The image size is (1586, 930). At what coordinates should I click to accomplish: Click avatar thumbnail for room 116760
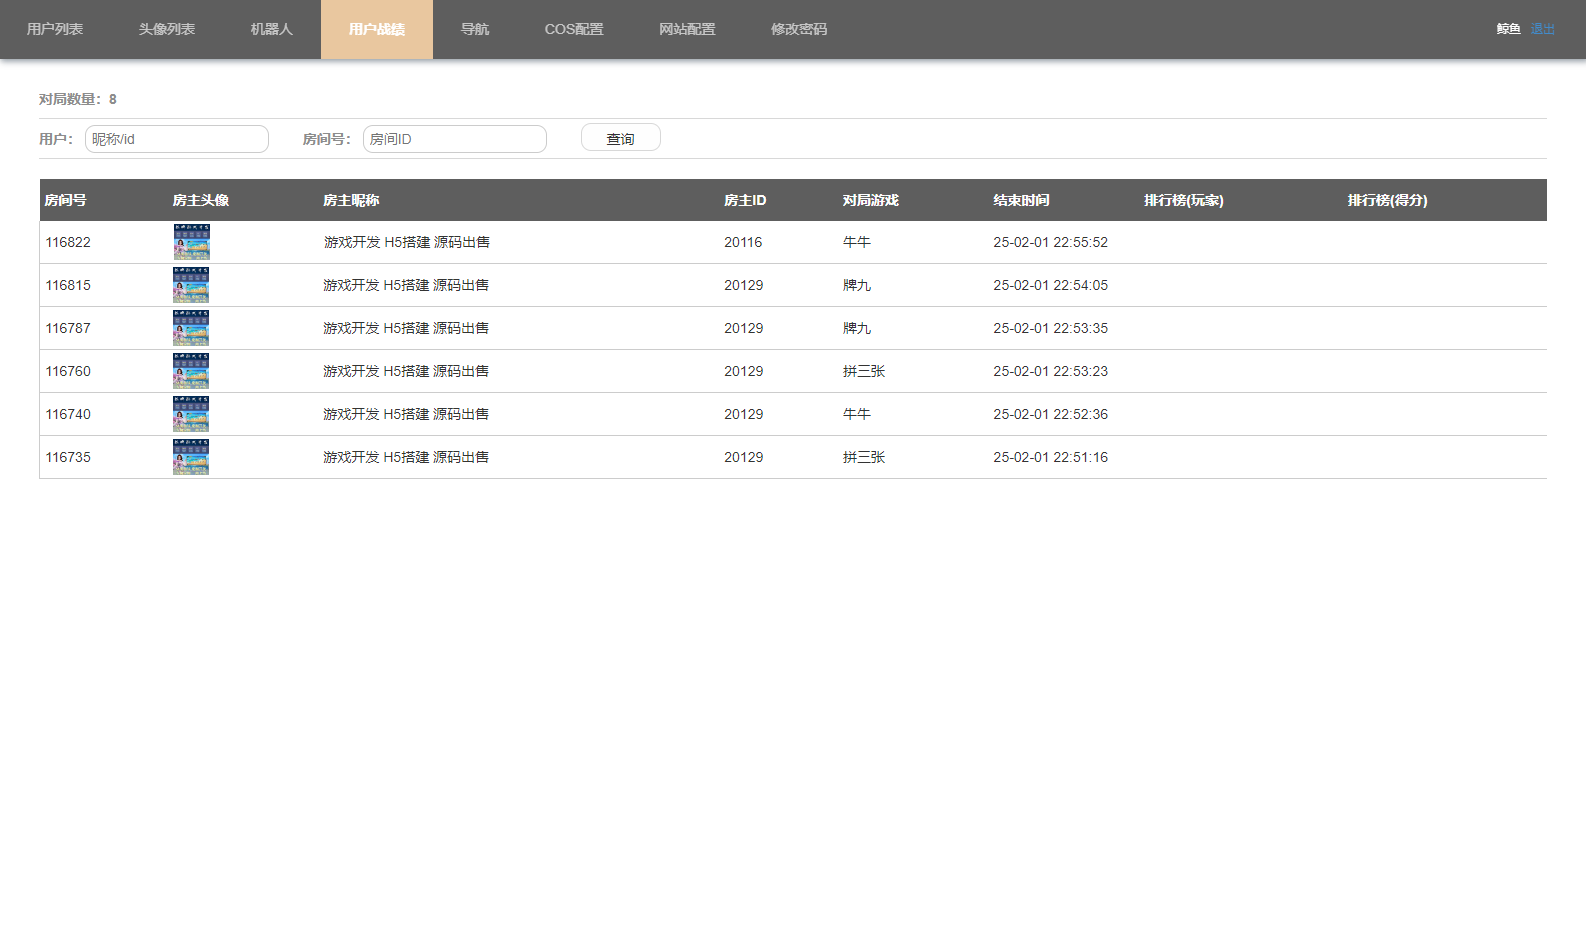click(191, 371)
